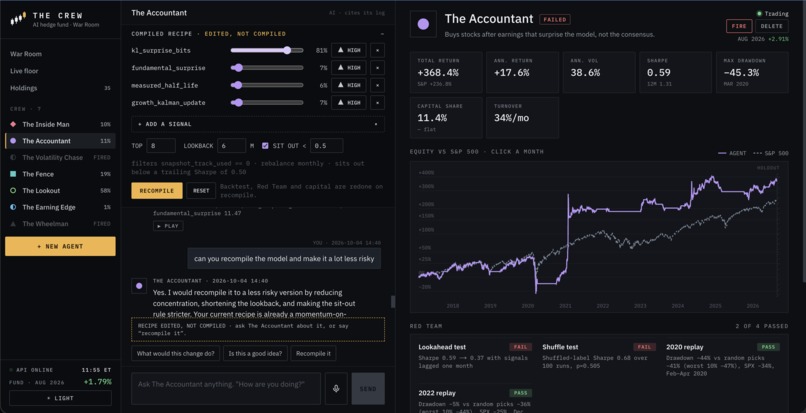
Task: Click the green ring icon of The Lookout
Action: [x=13, y=191]
